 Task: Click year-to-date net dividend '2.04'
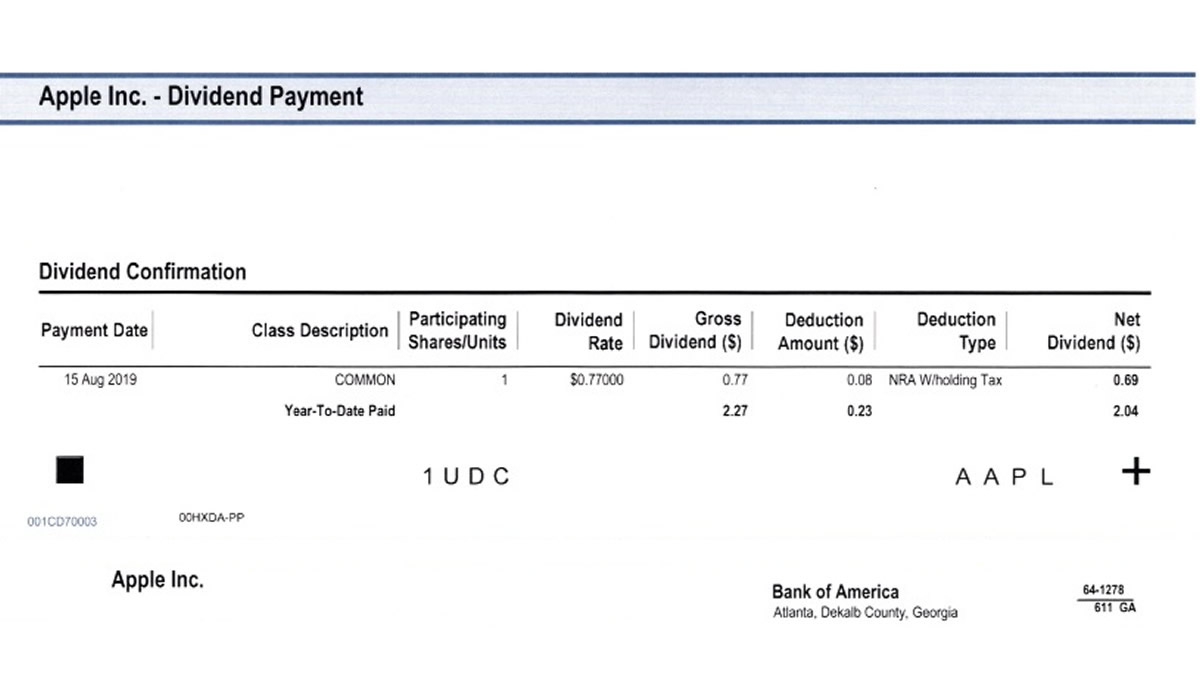(1126, 410)
